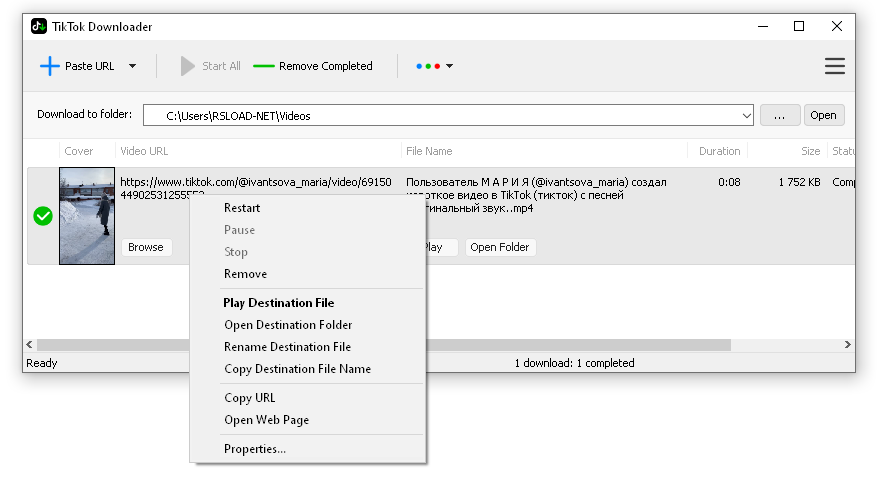The height and width of the screenshot is (482, 884).
Task: Click the Open folder button
Action: pyautogui.click(x=824, y=116)
